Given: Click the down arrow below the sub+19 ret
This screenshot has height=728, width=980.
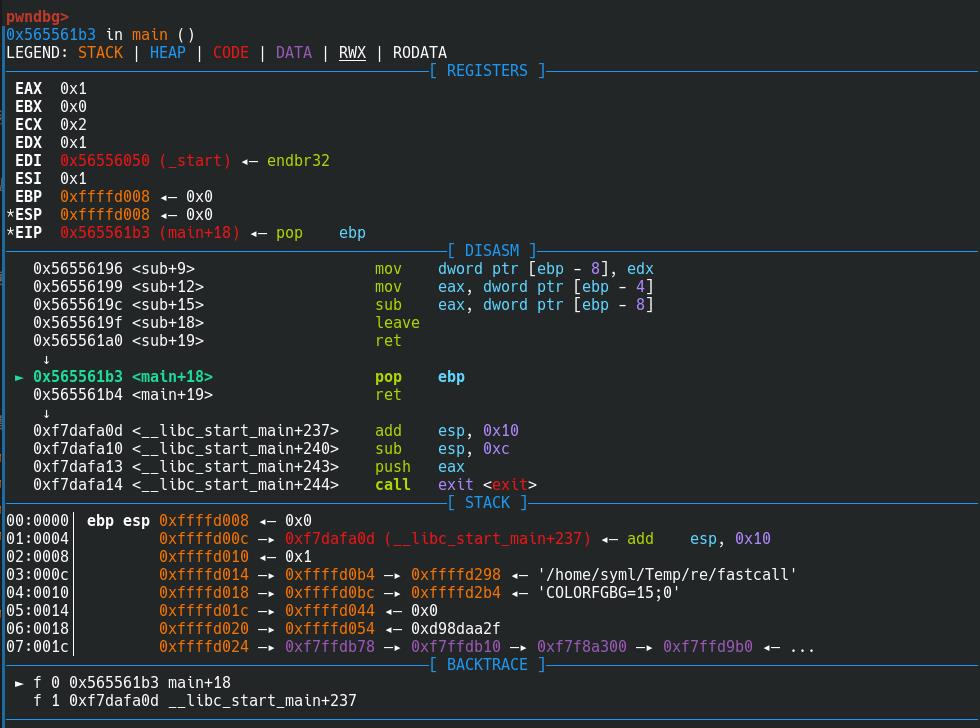Looking at the screenshot, I should pyautogui.click(x=46, y=359).
